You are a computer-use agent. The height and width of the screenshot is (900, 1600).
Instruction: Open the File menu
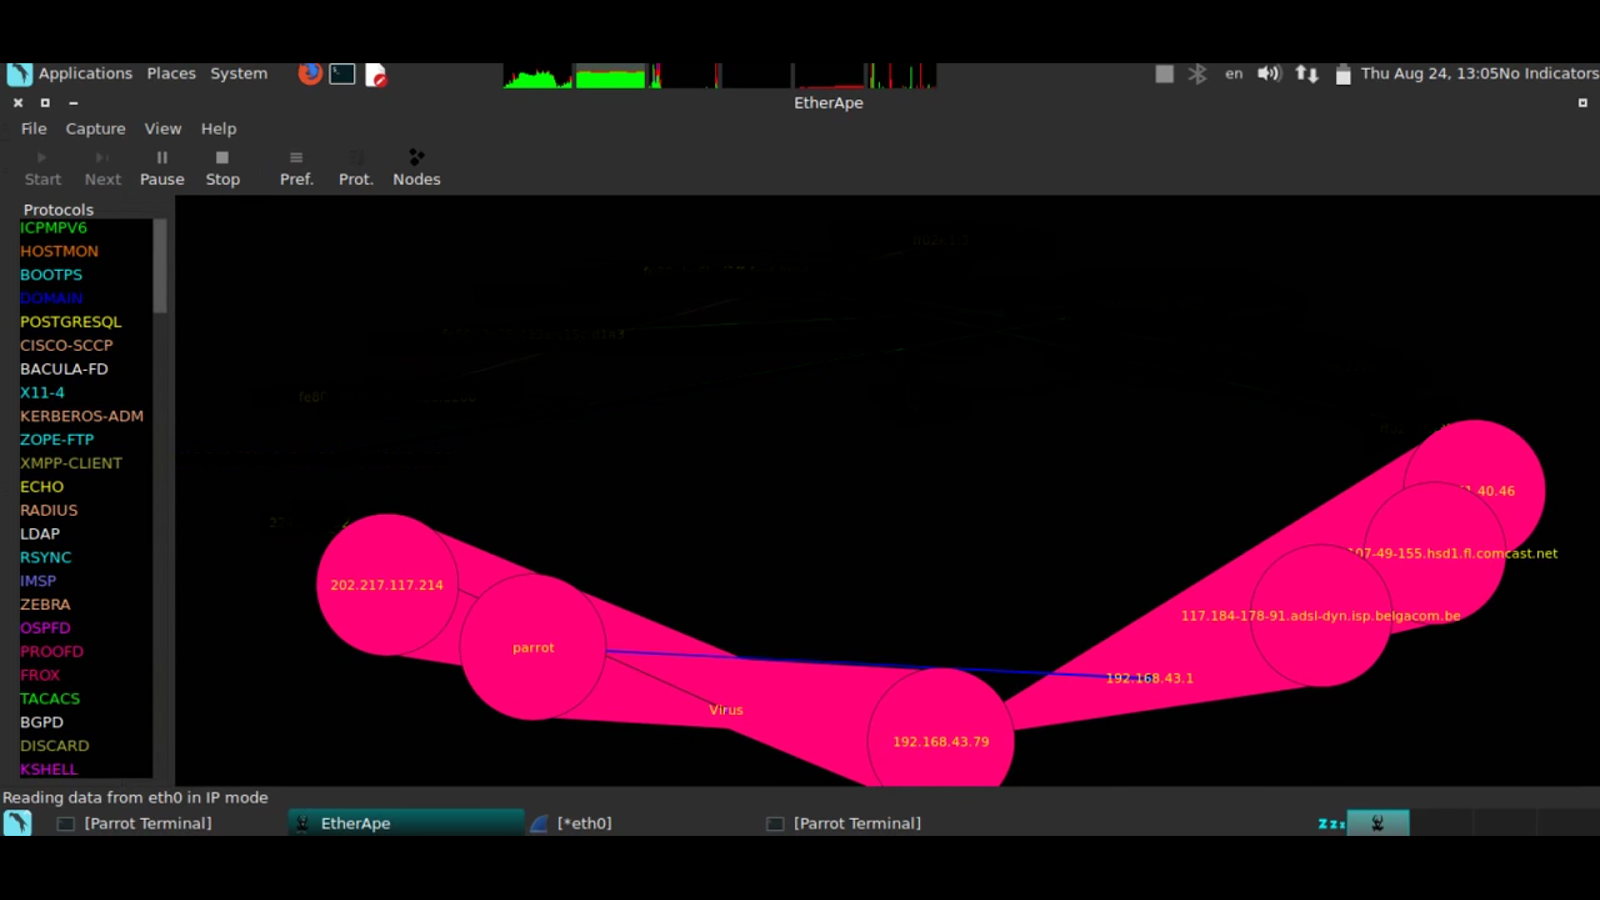coord(34,128)
